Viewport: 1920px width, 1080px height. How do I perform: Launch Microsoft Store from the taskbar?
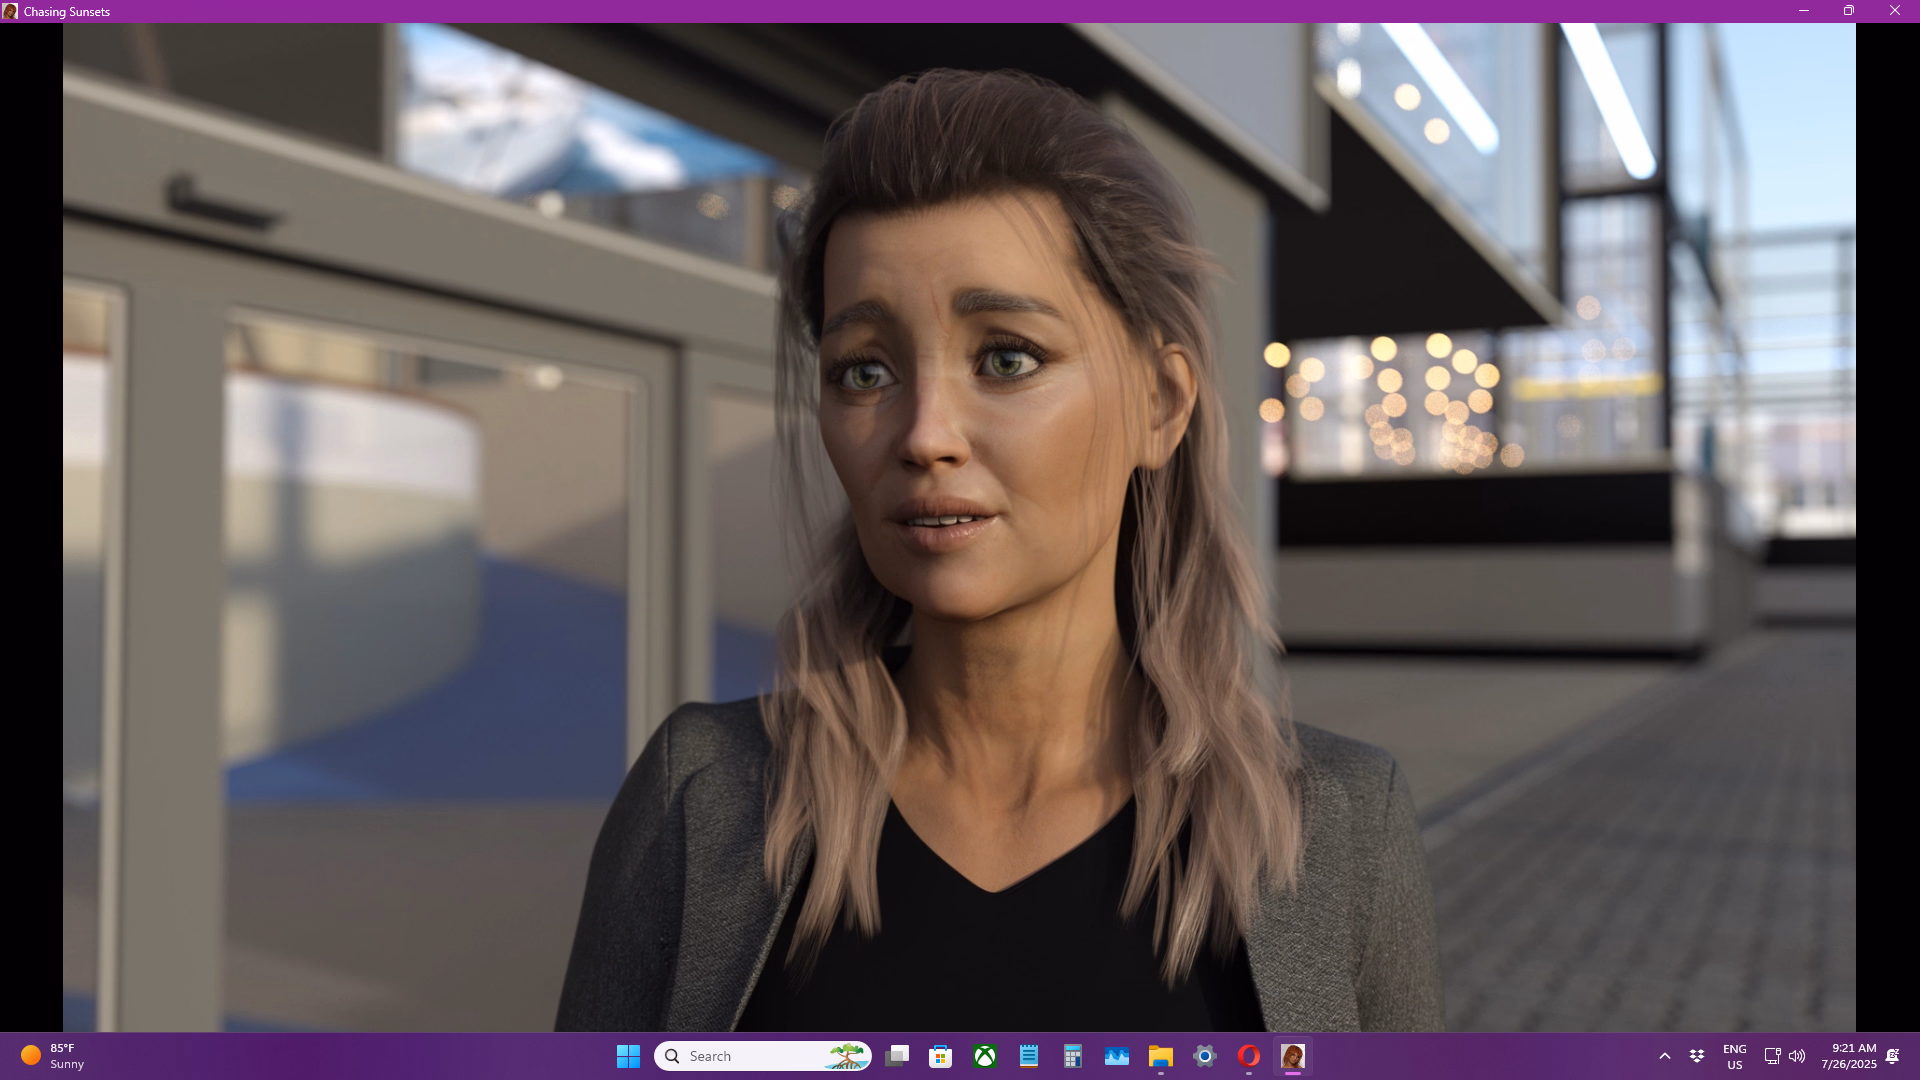click(941, 1056)
